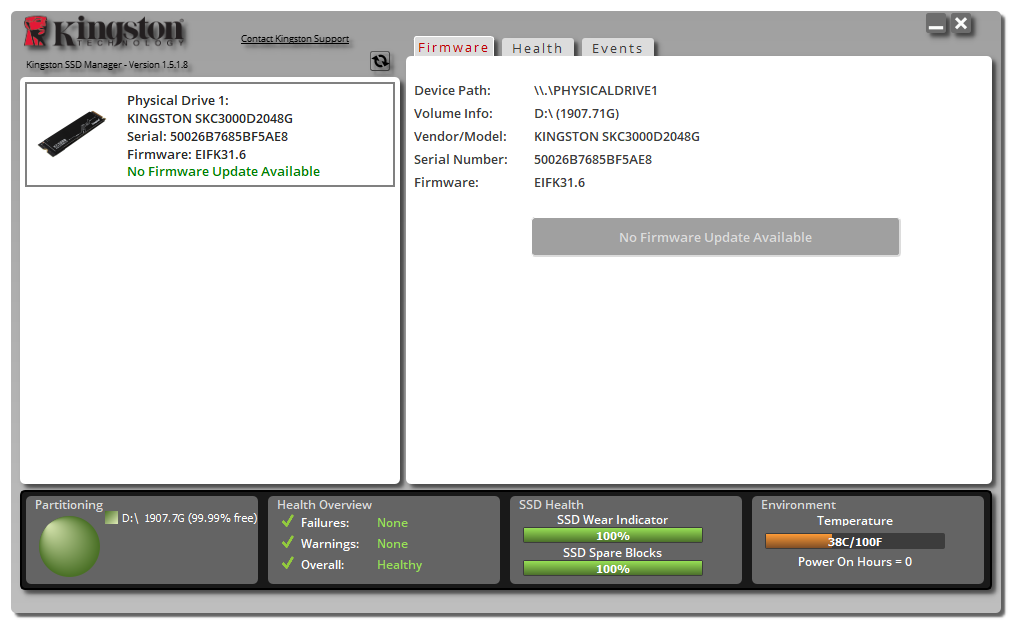Viewport: 1019px width, 633px height.
Task: Open the Health tab
Action: [x=537, y=48]
